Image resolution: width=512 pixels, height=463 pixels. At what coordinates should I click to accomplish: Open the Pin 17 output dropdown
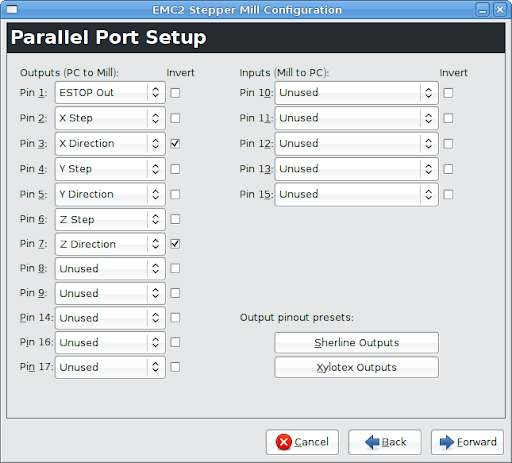pos(110,367)
